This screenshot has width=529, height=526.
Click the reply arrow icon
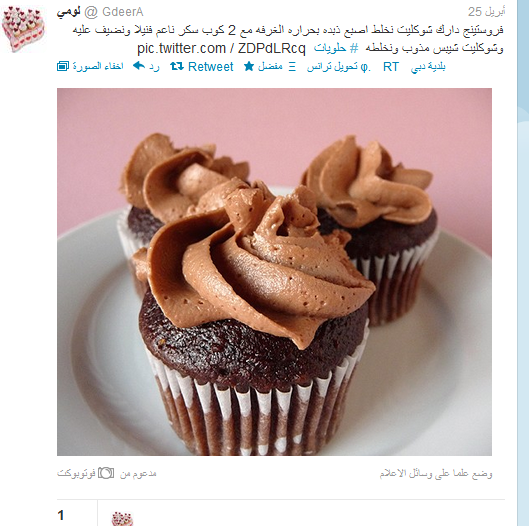point(139,65)
